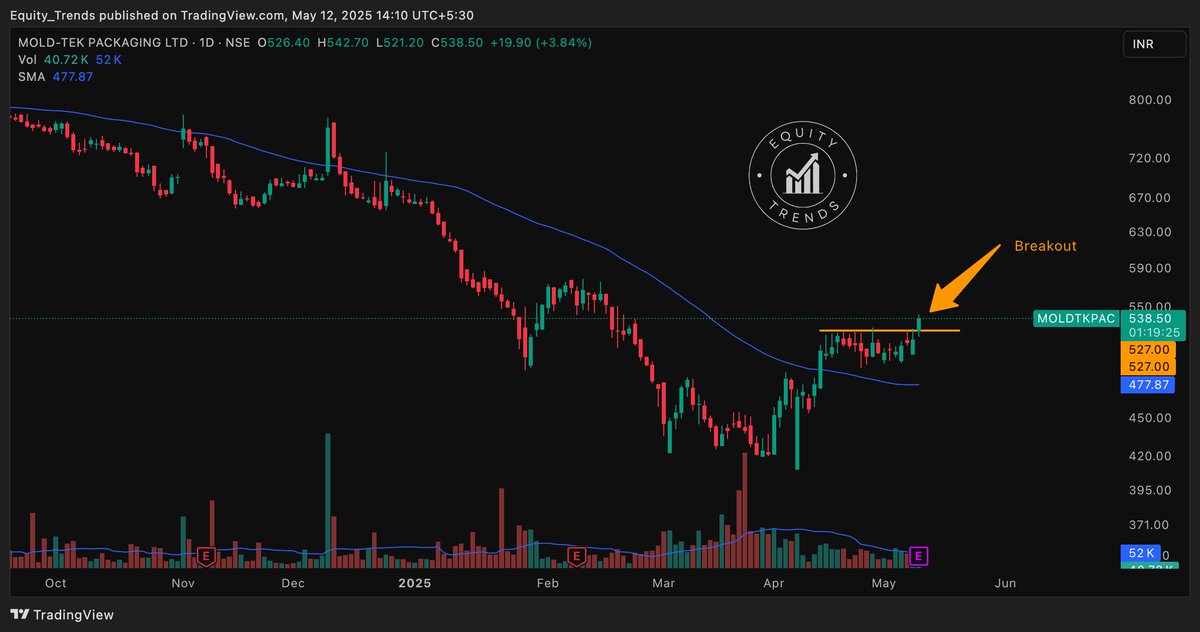Click the Nov label on the time axis
Image resolution: width=1200 pixels, height=632 pixels.
182,583
